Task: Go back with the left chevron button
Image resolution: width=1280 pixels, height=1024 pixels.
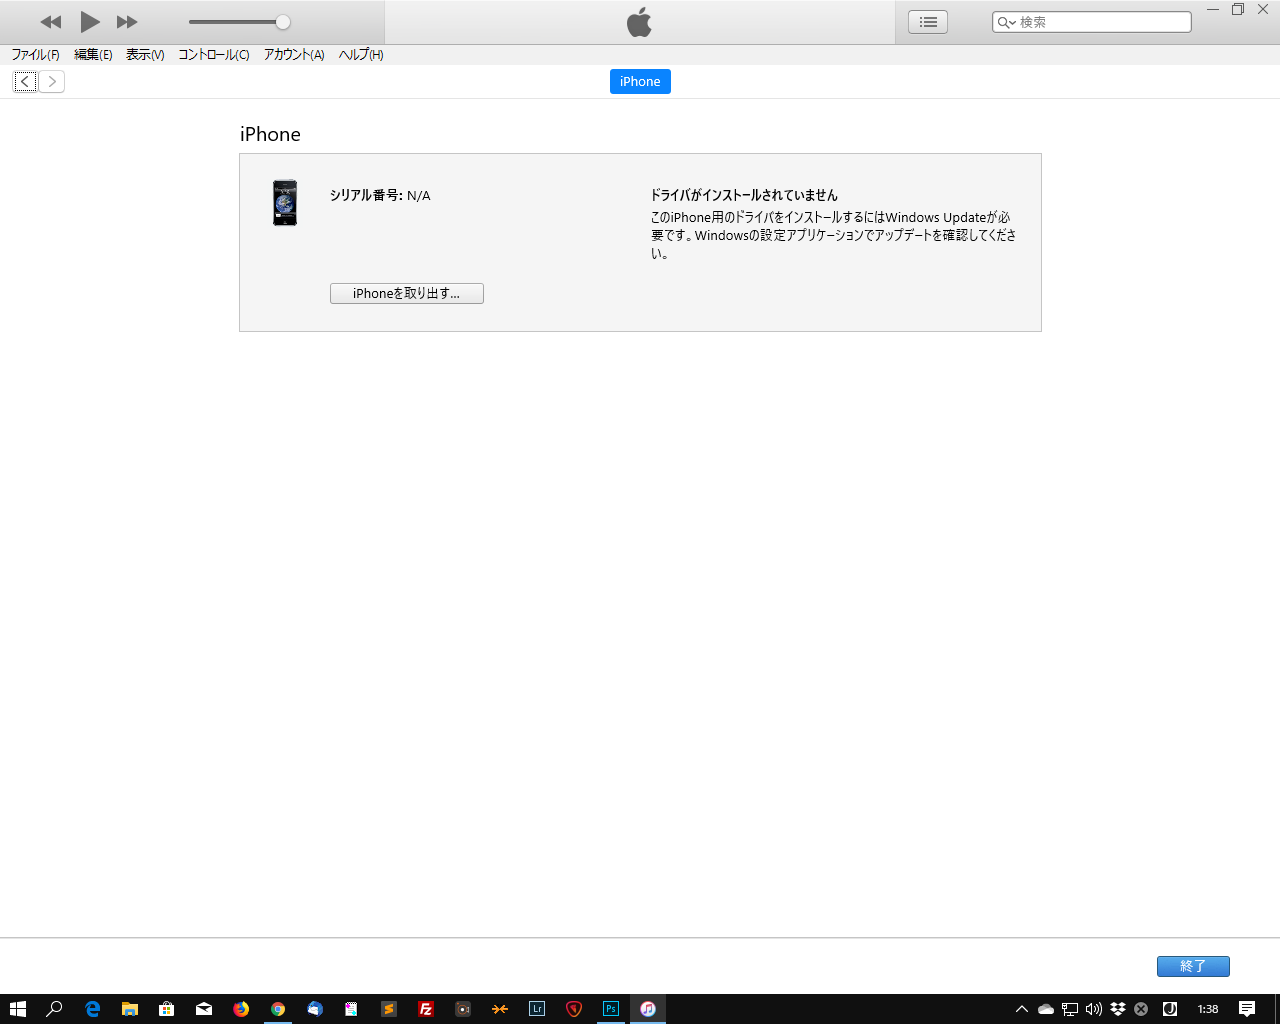Action: [25, 82]
